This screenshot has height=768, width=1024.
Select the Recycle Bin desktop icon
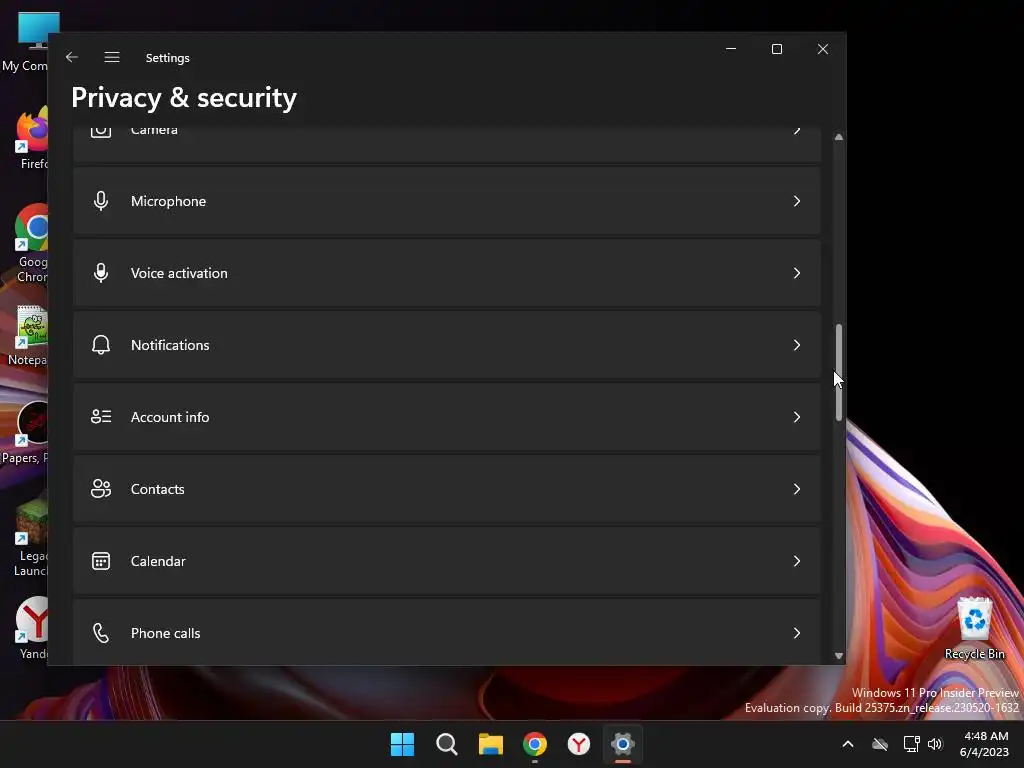[974, 628]
